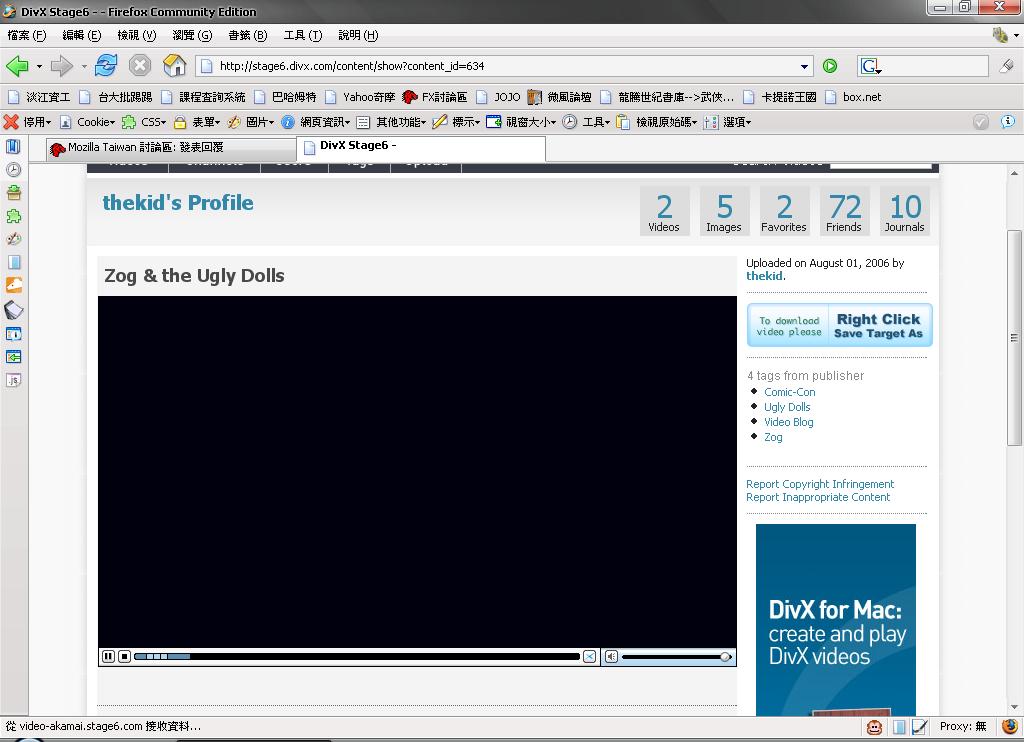Click the Right Click Save Target As button
The width and height of the screenshot is (1024, 742).
click(x=839, y=326)
